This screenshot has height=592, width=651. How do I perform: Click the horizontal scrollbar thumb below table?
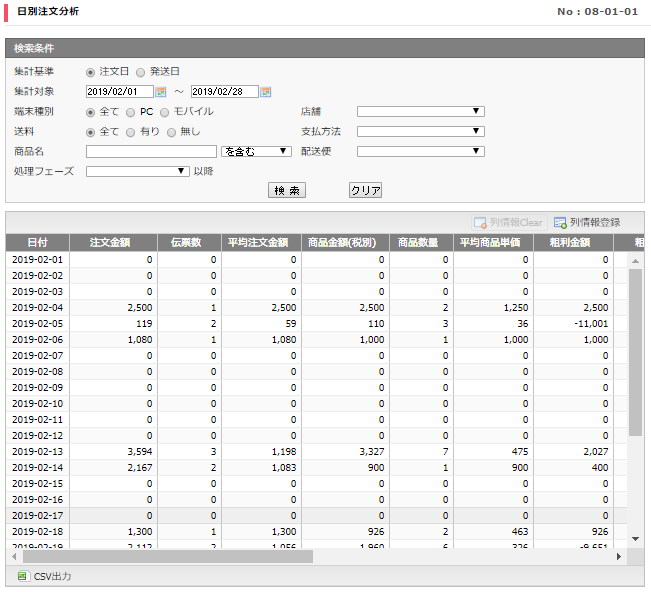coord(168,556)
